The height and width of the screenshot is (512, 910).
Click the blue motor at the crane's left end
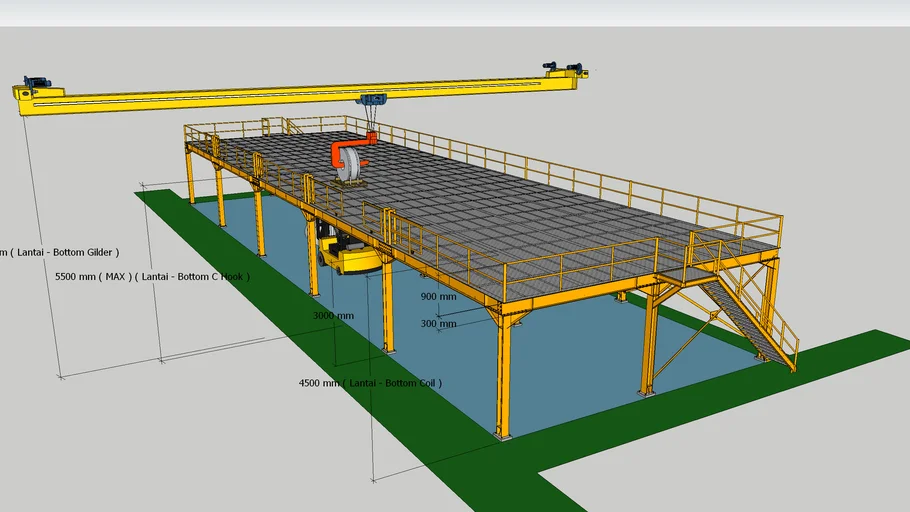tap(37, 83)
